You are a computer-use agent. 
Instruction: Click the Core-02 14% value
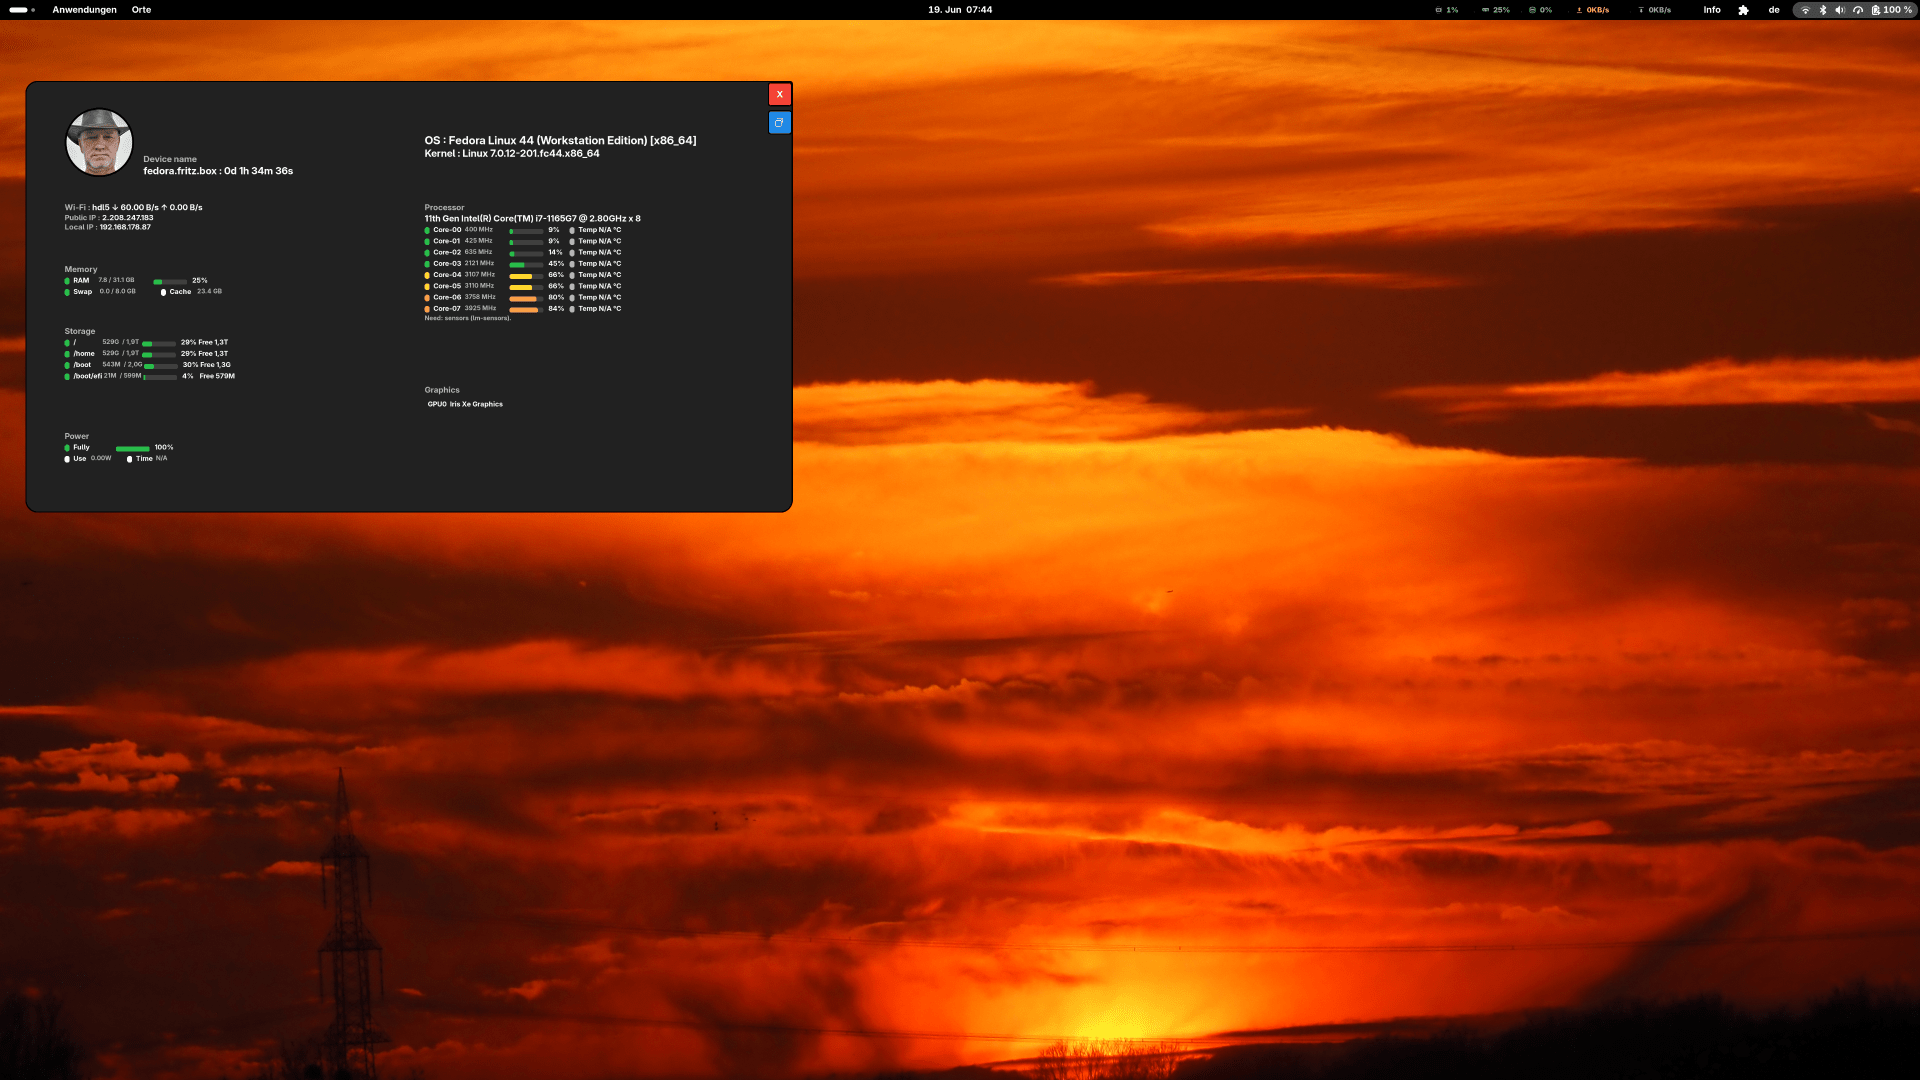556,253
